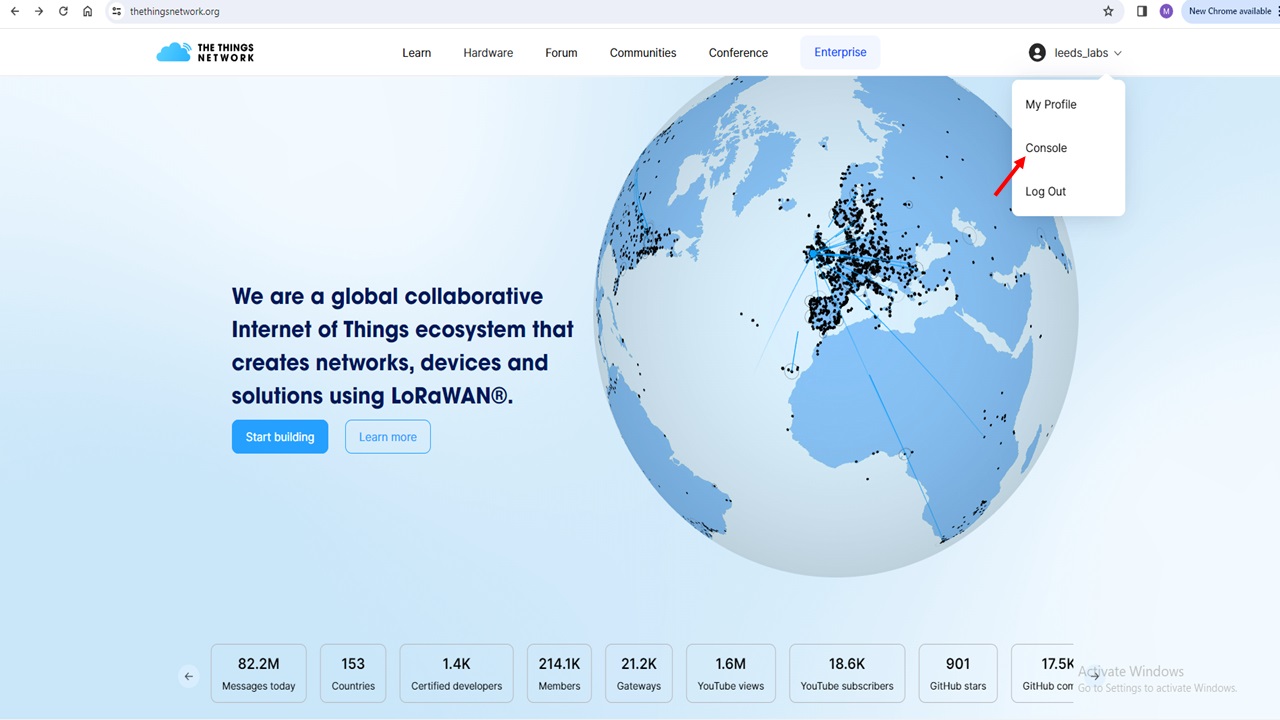Image resolution: width=1280 pixels, height=720 pixels.
Task: Open the Chrome profile avatar
Action: pyautogui.click(x=1166, y=11)
